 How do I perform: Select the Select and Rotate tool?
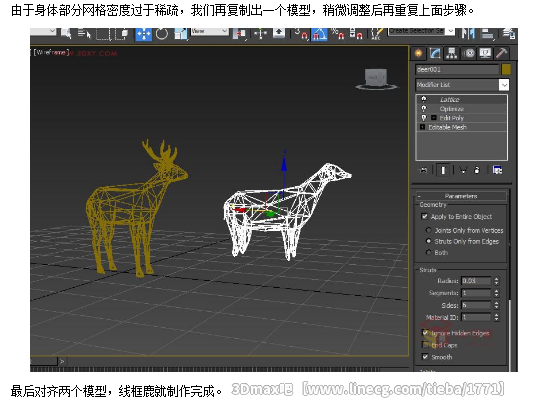(x=162, y=34)
